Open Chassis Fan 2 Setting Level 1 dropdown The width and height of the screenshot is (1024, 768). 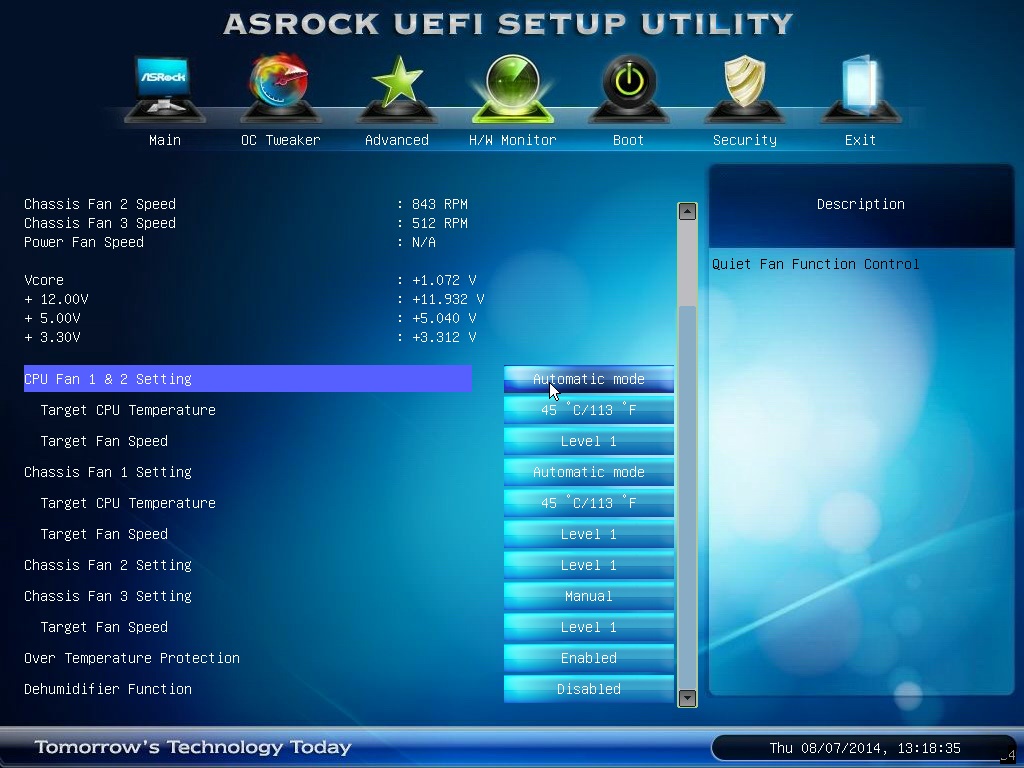coord(588,565)
